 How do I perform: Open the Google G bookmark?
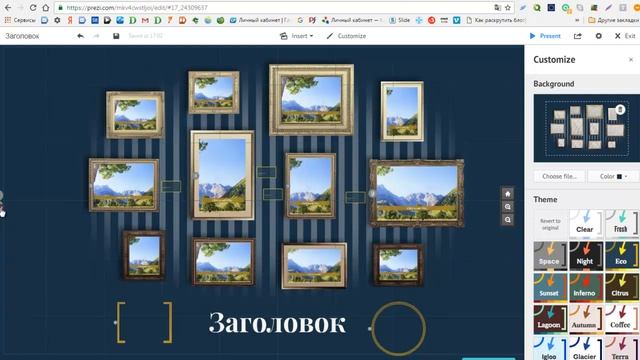(300, 20)
